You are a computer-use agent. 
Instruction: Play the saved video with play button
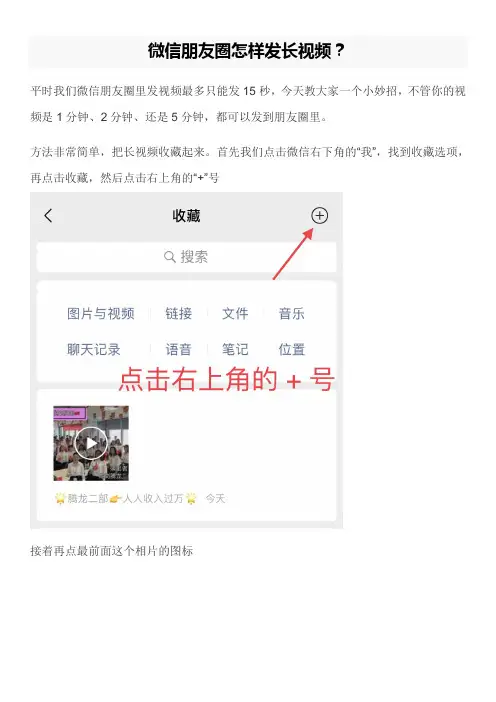pos(91,443)
